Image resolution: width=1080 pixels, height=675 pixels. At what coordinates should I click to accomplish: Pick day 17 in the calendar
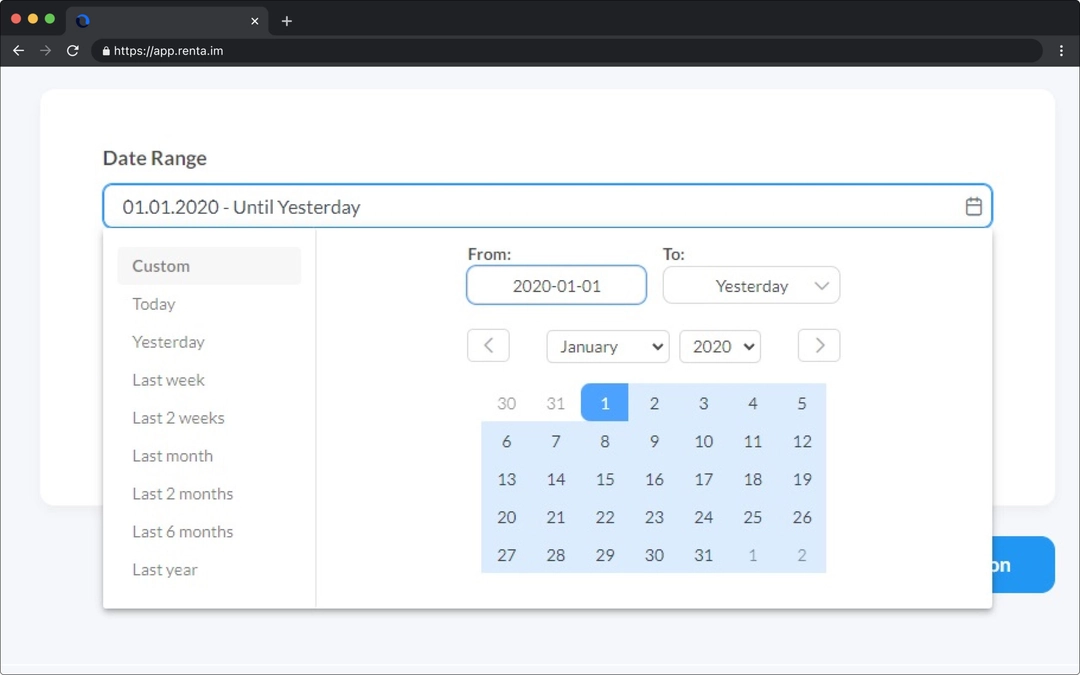pyautogui.click(x=703, y=479)
